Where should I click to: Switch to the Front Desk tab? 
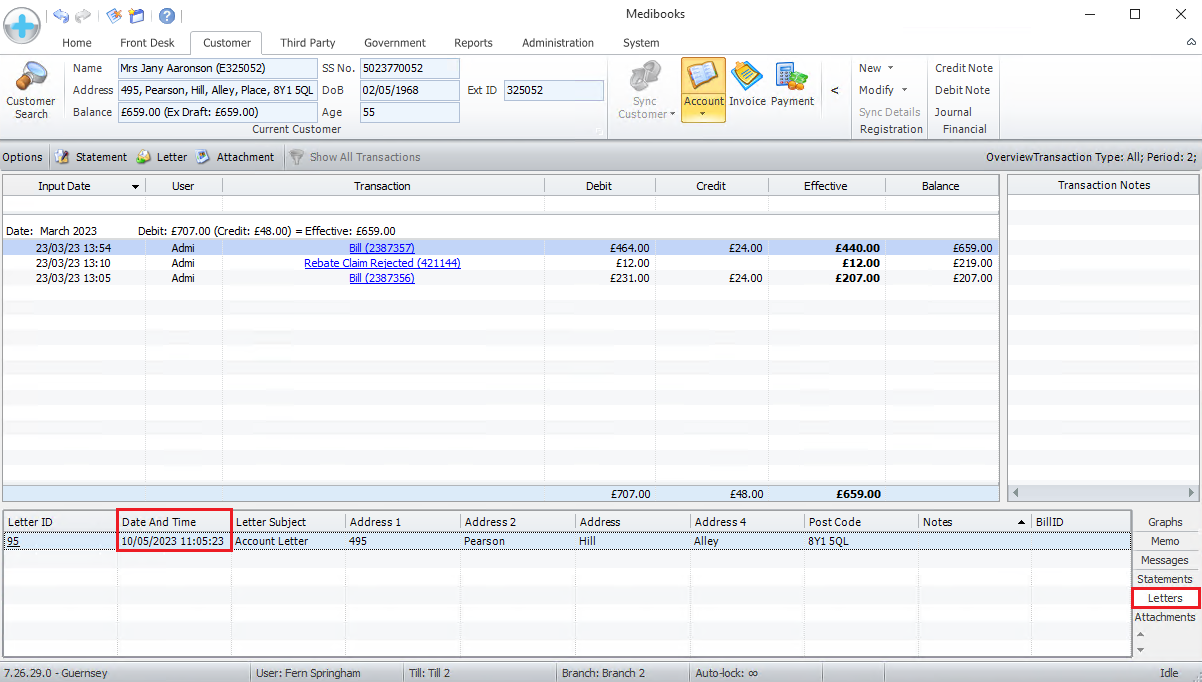tap(147, 43)
